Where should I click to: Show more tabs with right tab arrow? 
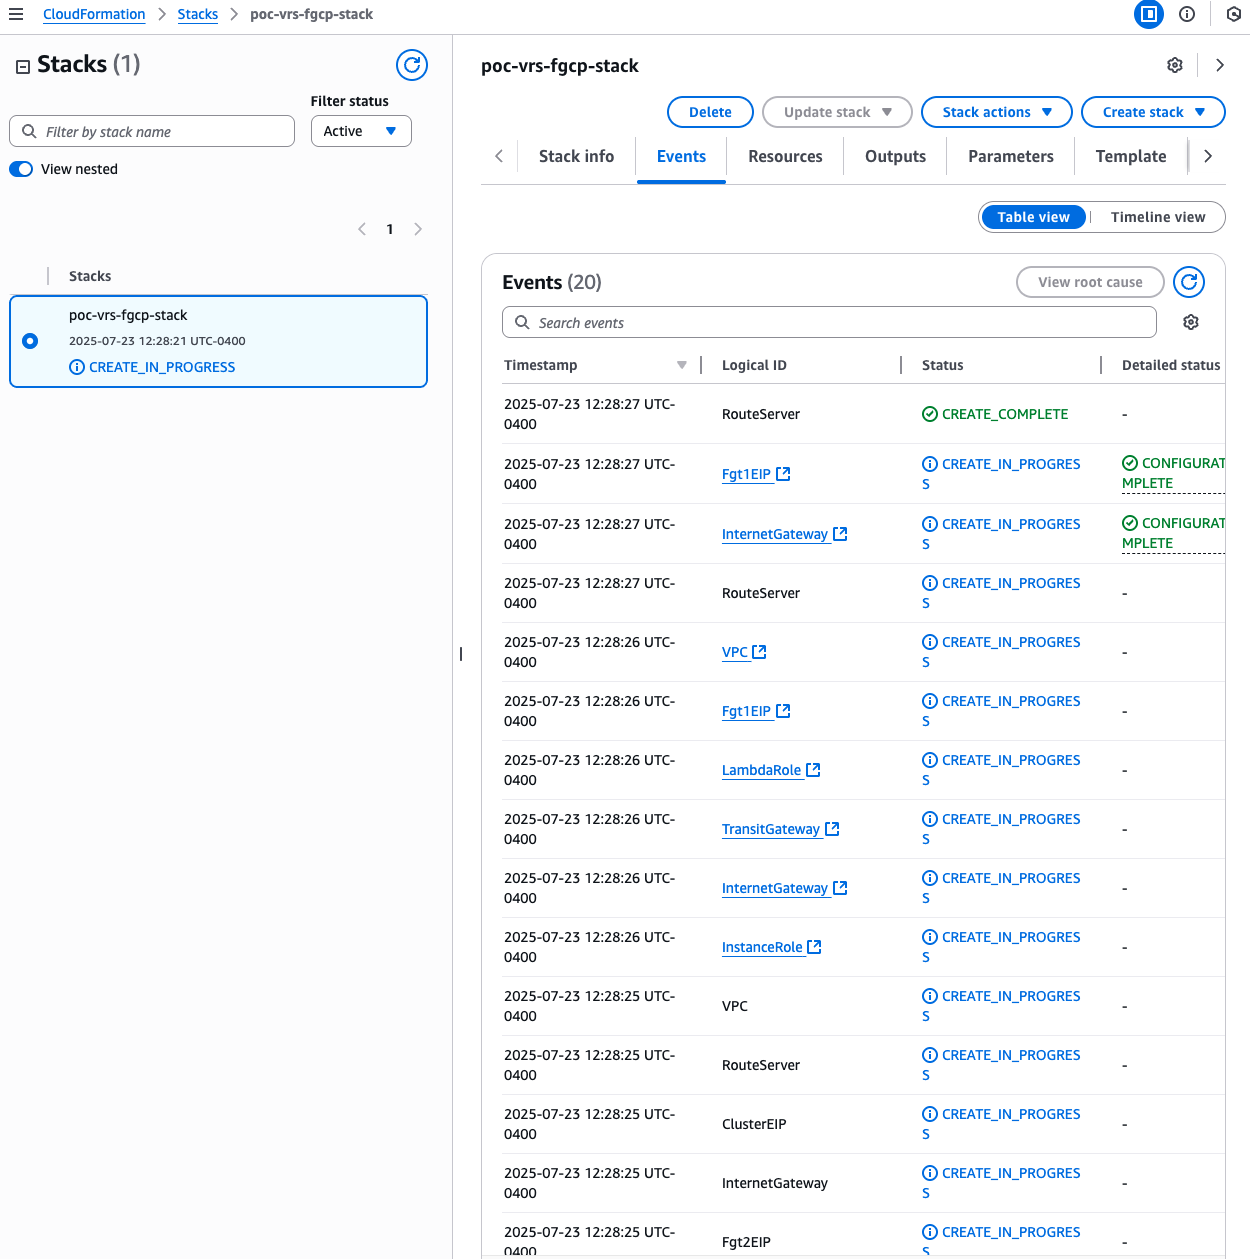(1208, 156)
